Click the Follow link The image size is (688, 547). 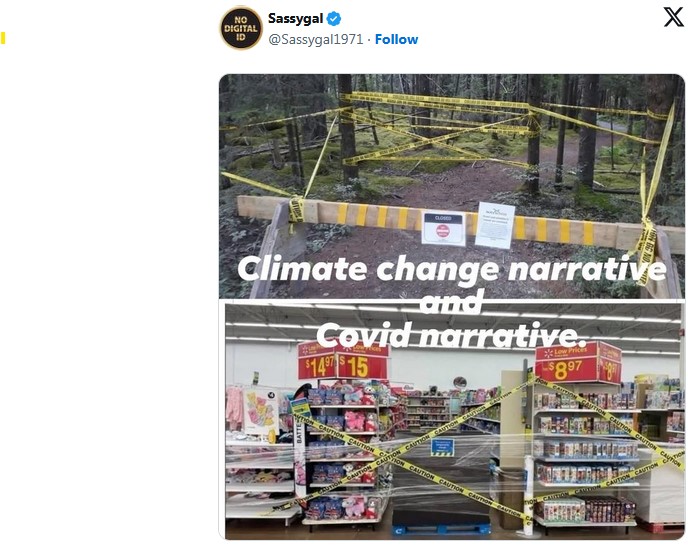point(397,39)
